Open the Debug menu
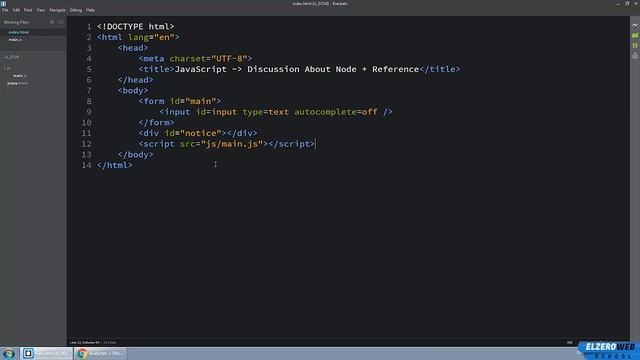Image resolution: width=640 pixels, height=360 pixels. coord(76,10)
